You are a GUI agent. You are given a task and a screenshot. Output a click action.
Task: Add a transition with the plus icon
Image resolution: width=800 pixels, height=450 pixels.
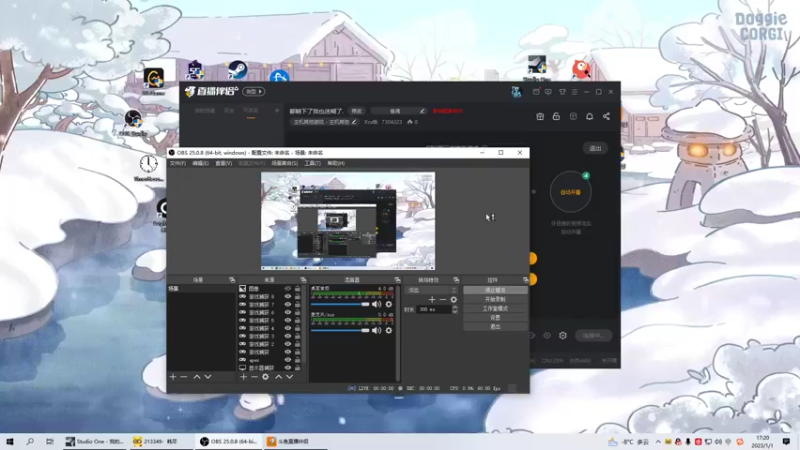[x=432, y=299]
